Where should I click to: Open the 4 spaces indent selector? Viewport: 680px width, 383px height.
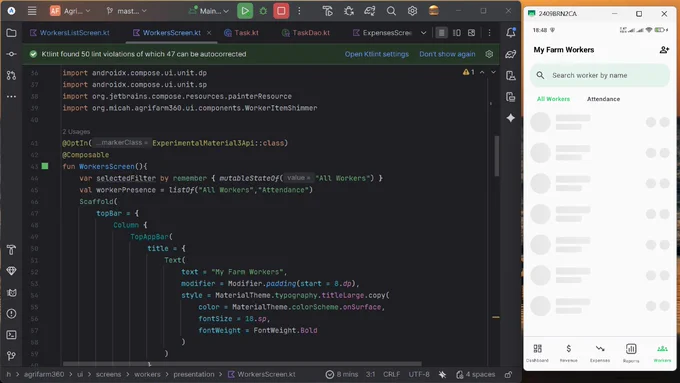point(475,374)
